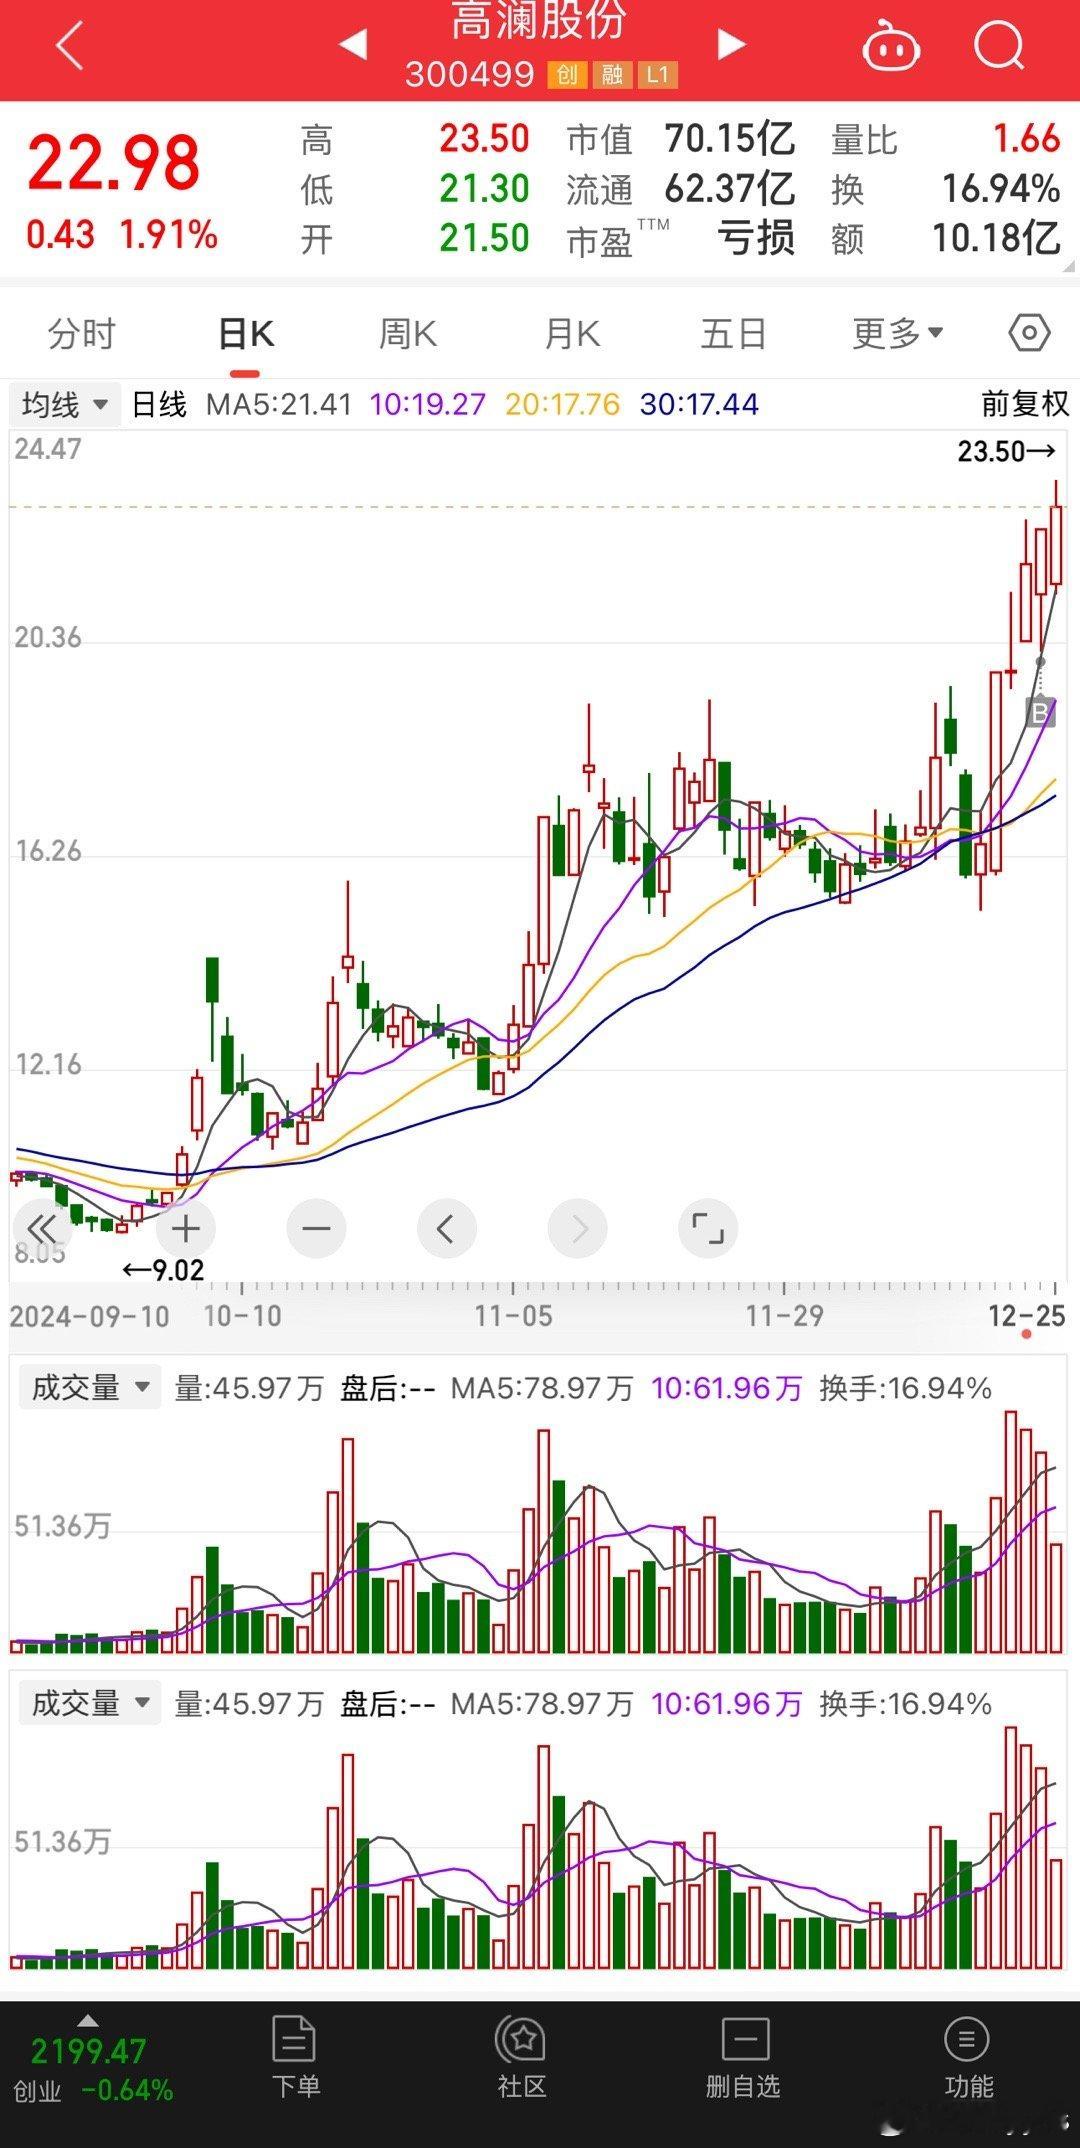Tap the L1 data level badge
This screenshot has height=2148, width=1080.
(657, 75)
